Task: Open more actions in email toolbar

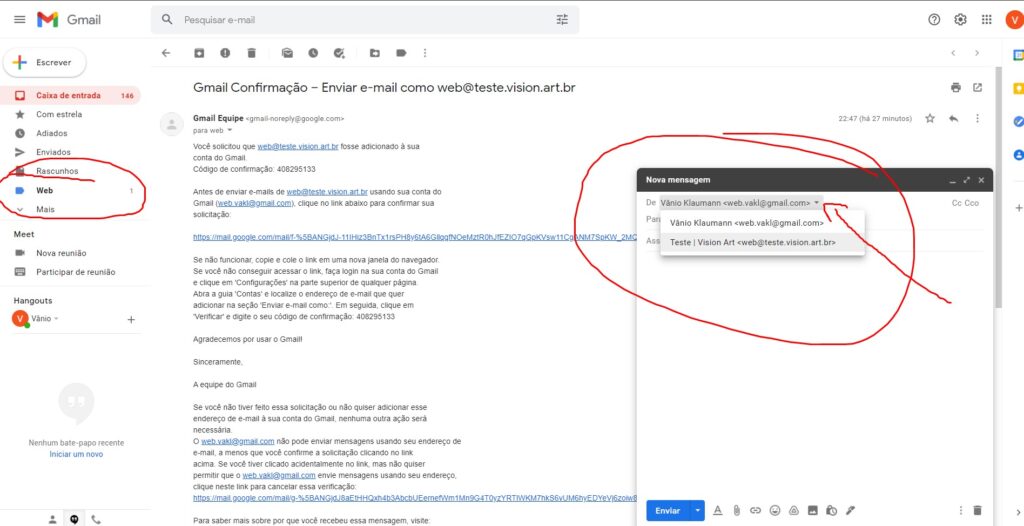Action: click(425, 54)
